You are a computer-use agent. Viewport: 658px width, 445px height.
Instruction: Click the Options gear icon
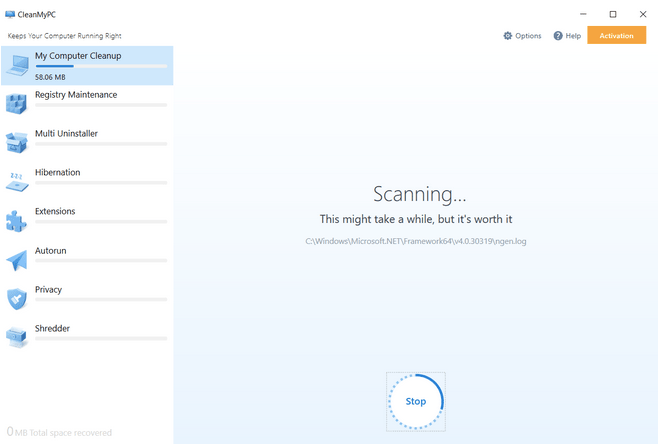point(508,36)
